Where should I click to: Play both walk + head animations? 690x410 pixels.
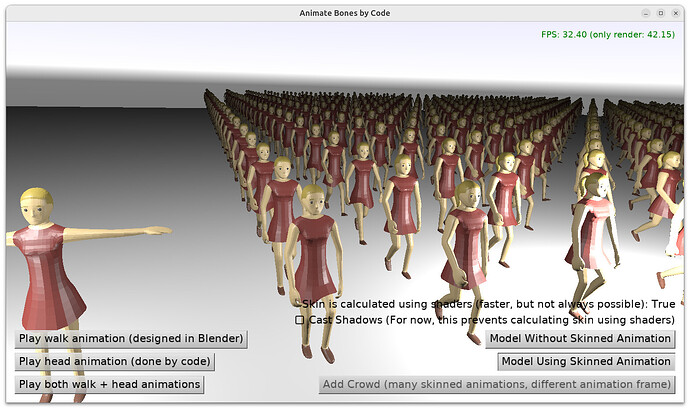coord(109,384)
